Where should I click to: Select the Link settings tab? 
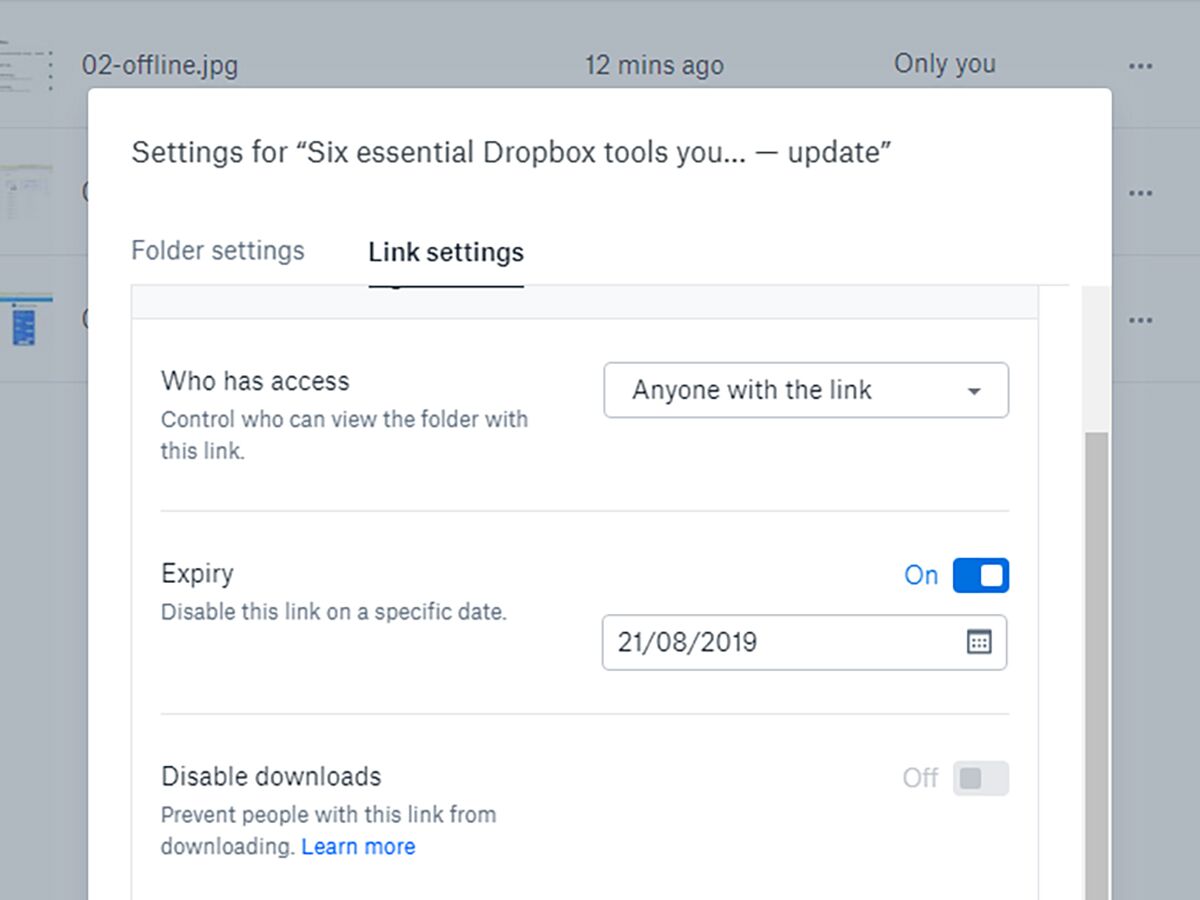coord(445,252)
